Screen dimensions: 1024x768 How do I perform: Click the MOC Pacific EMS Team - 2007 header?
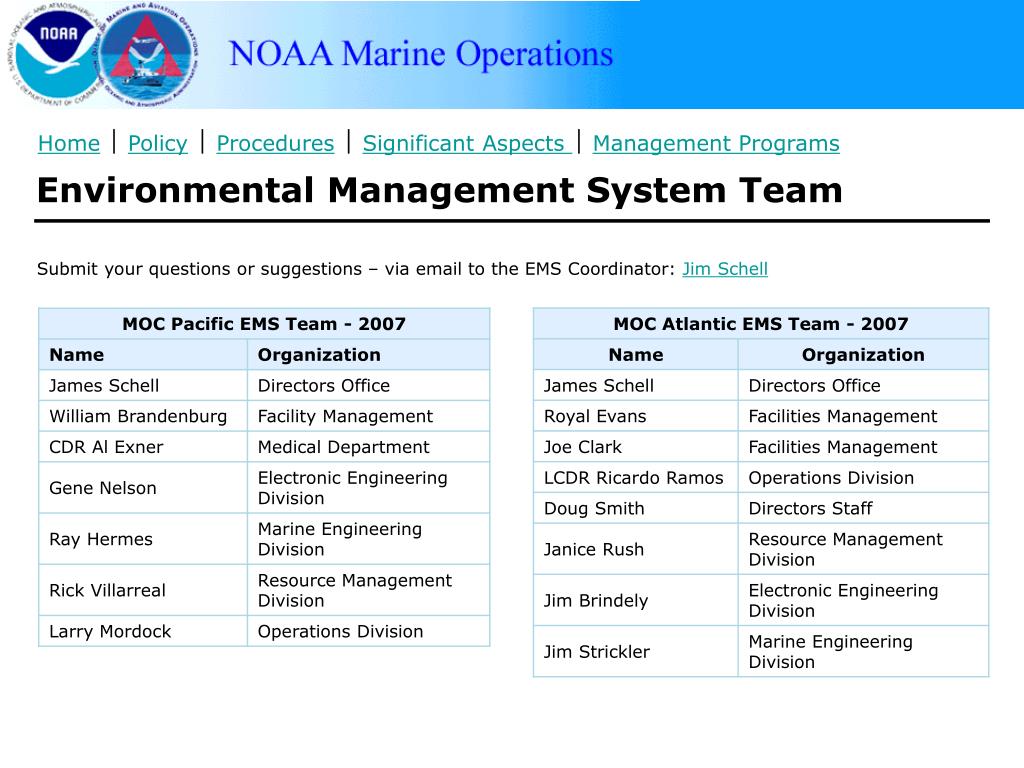point(264,324)
